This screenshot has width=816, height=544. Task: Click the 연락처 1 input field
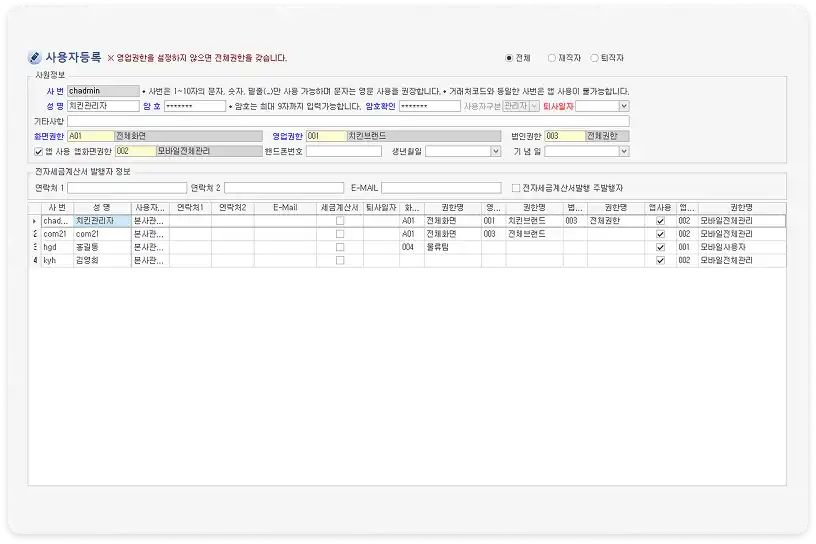click(x=127, y=188)
